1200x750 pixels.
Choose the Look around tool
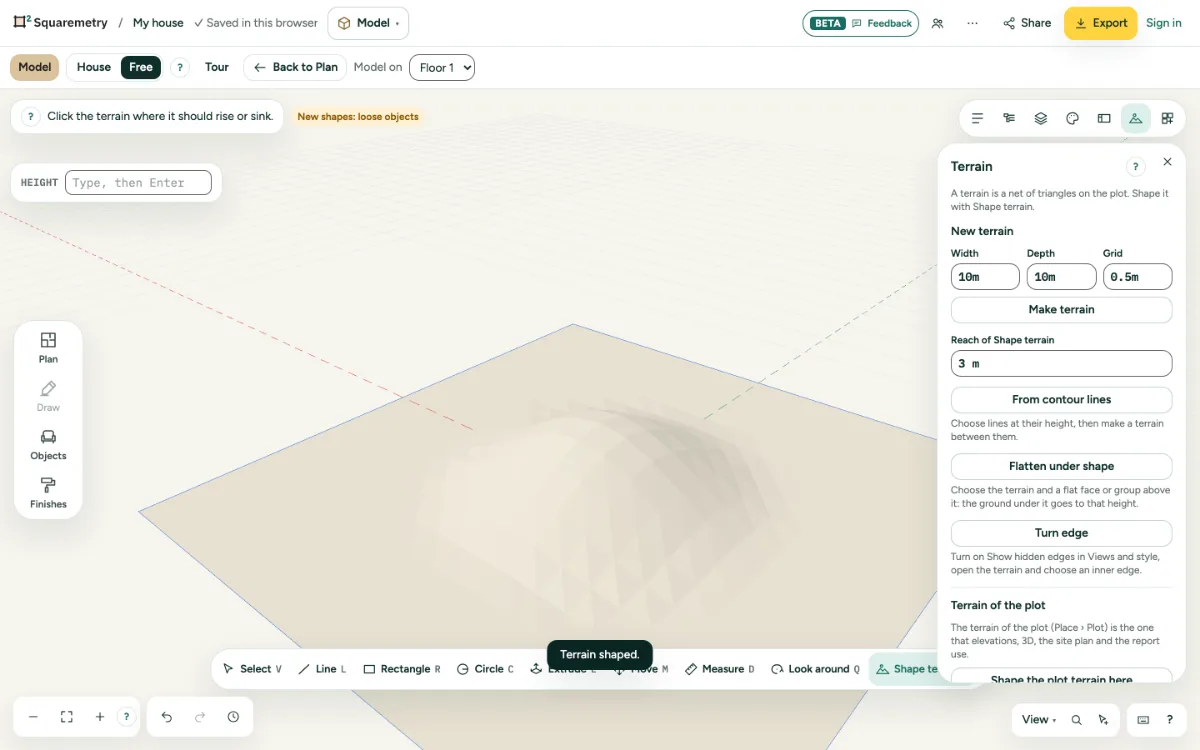point(815,669)
